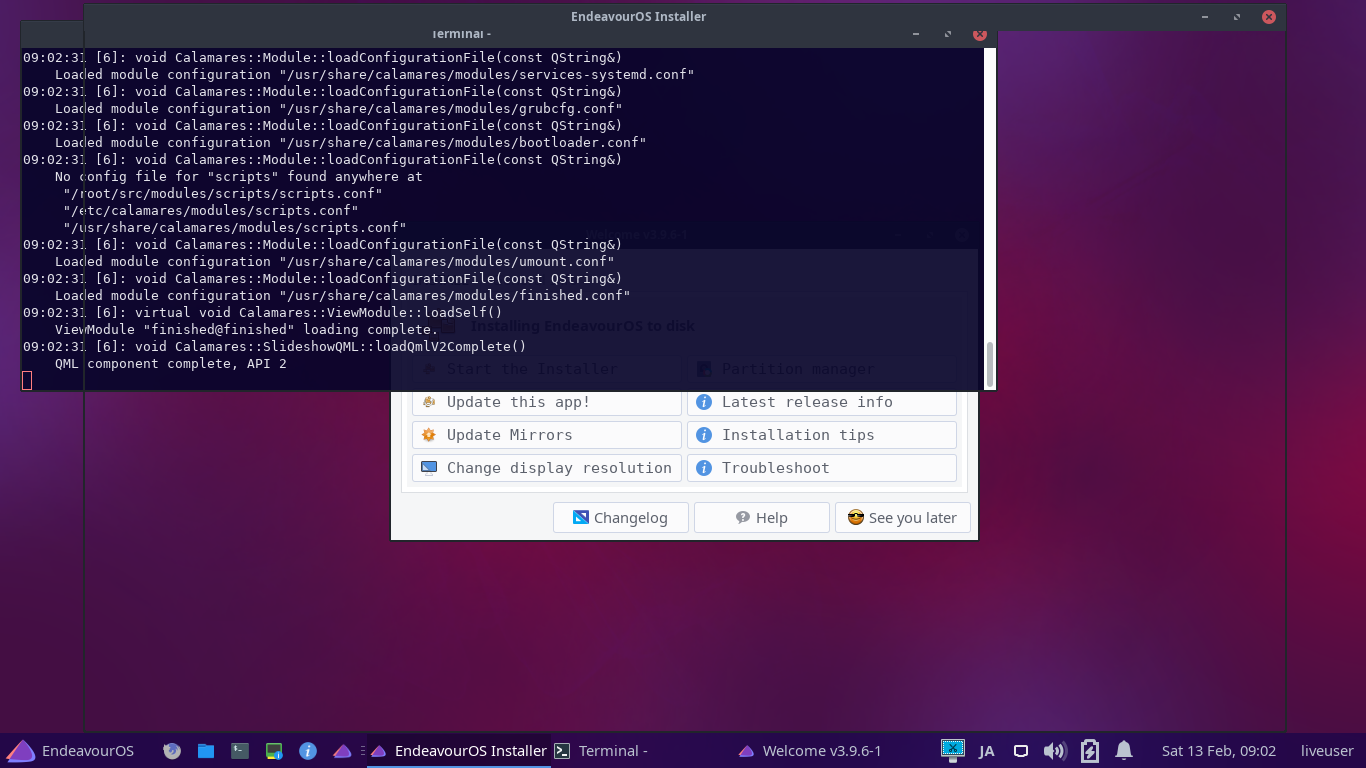Click the Help button in Welcome

coord(761,518)
